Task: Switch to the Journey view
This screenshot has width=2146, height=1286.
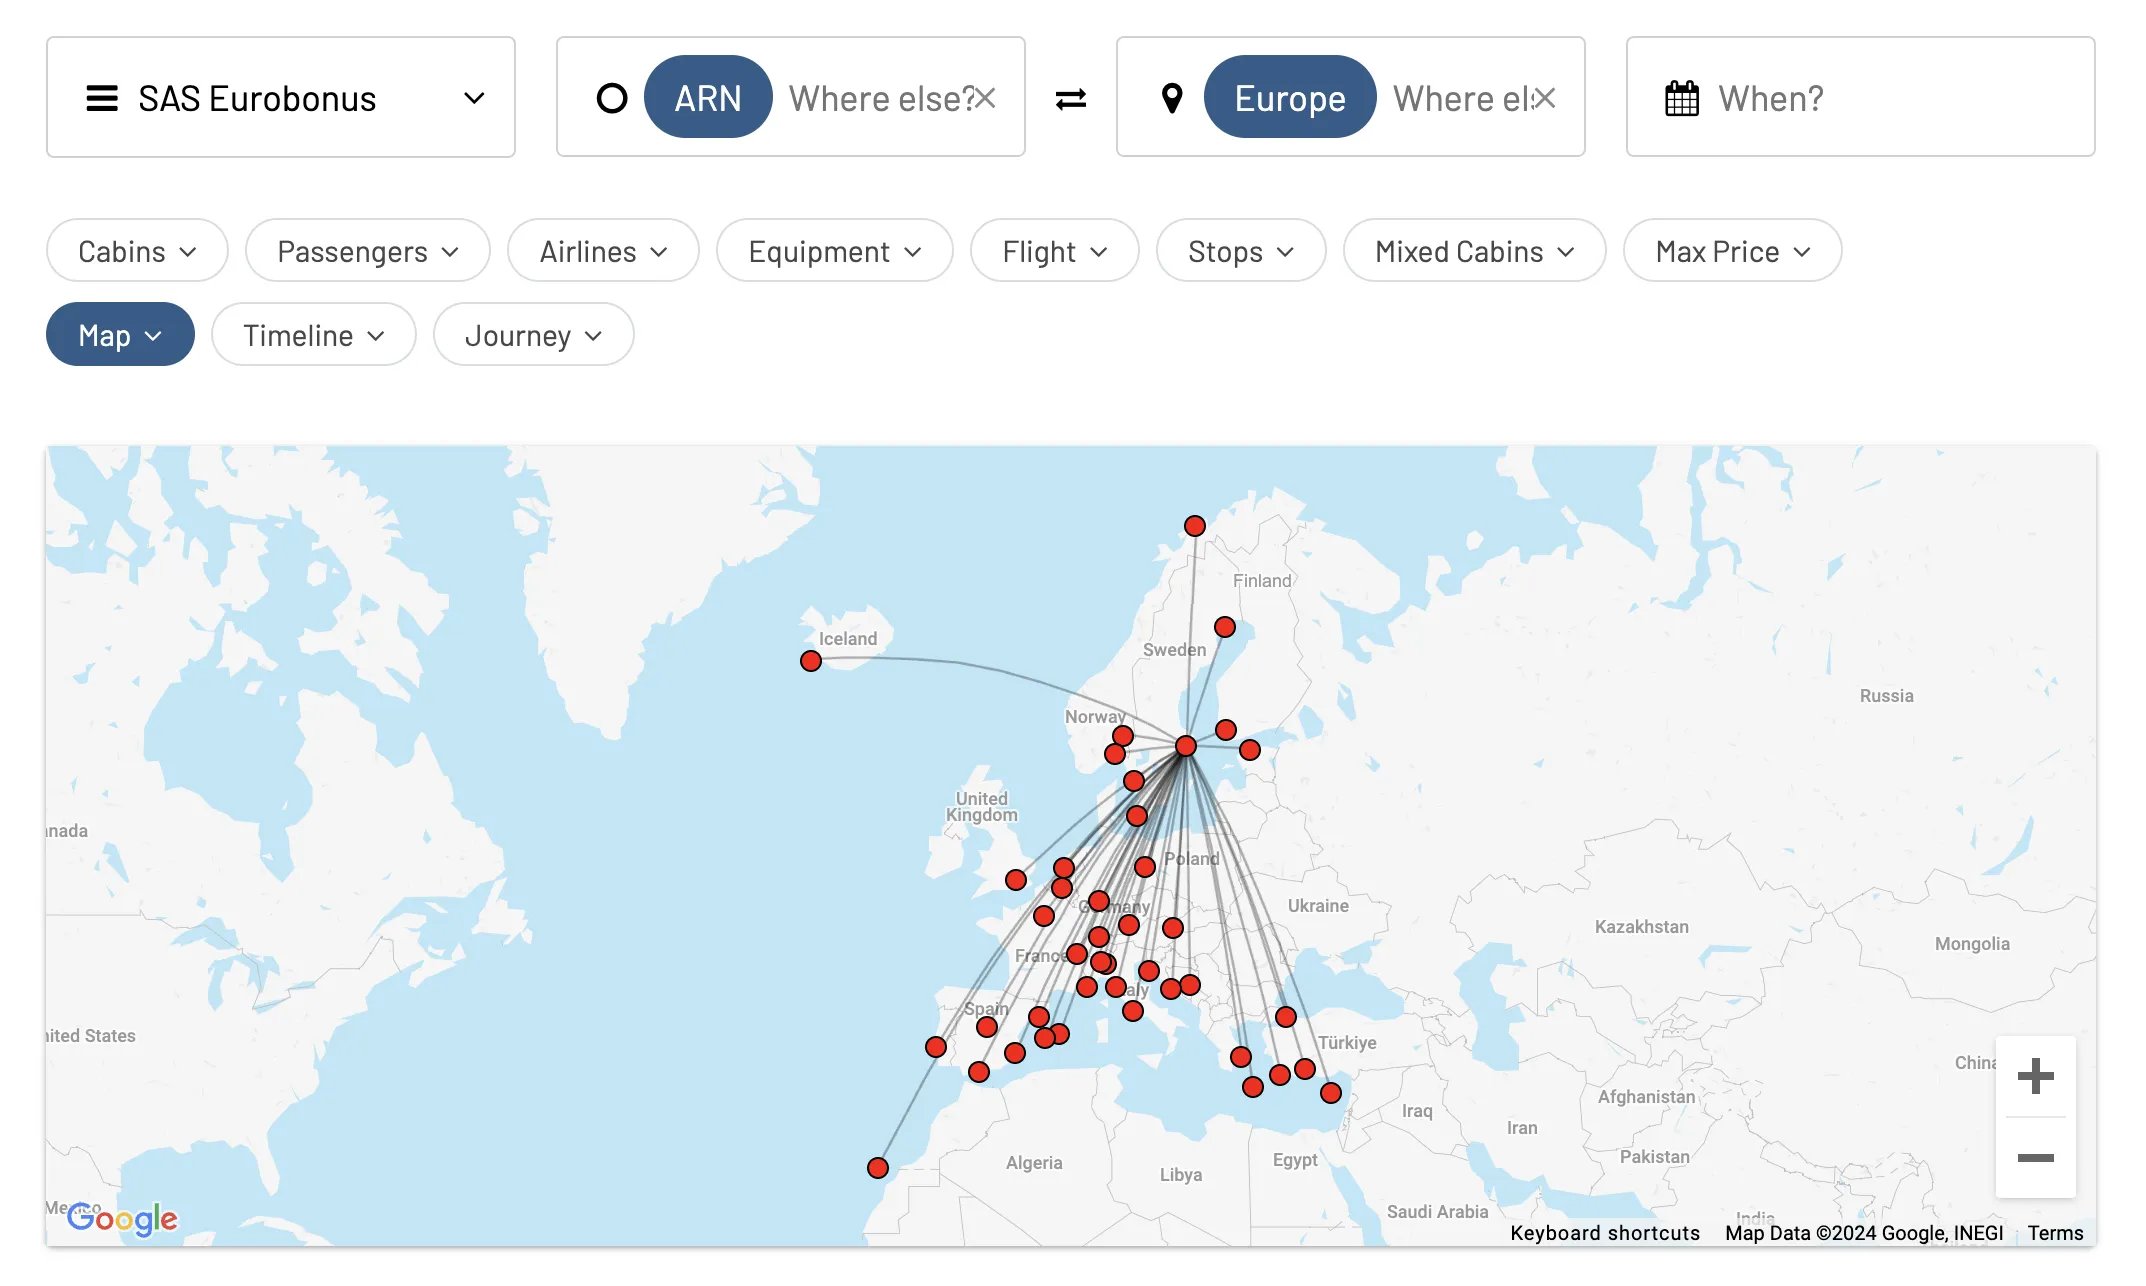Action: tap(534, 335)
